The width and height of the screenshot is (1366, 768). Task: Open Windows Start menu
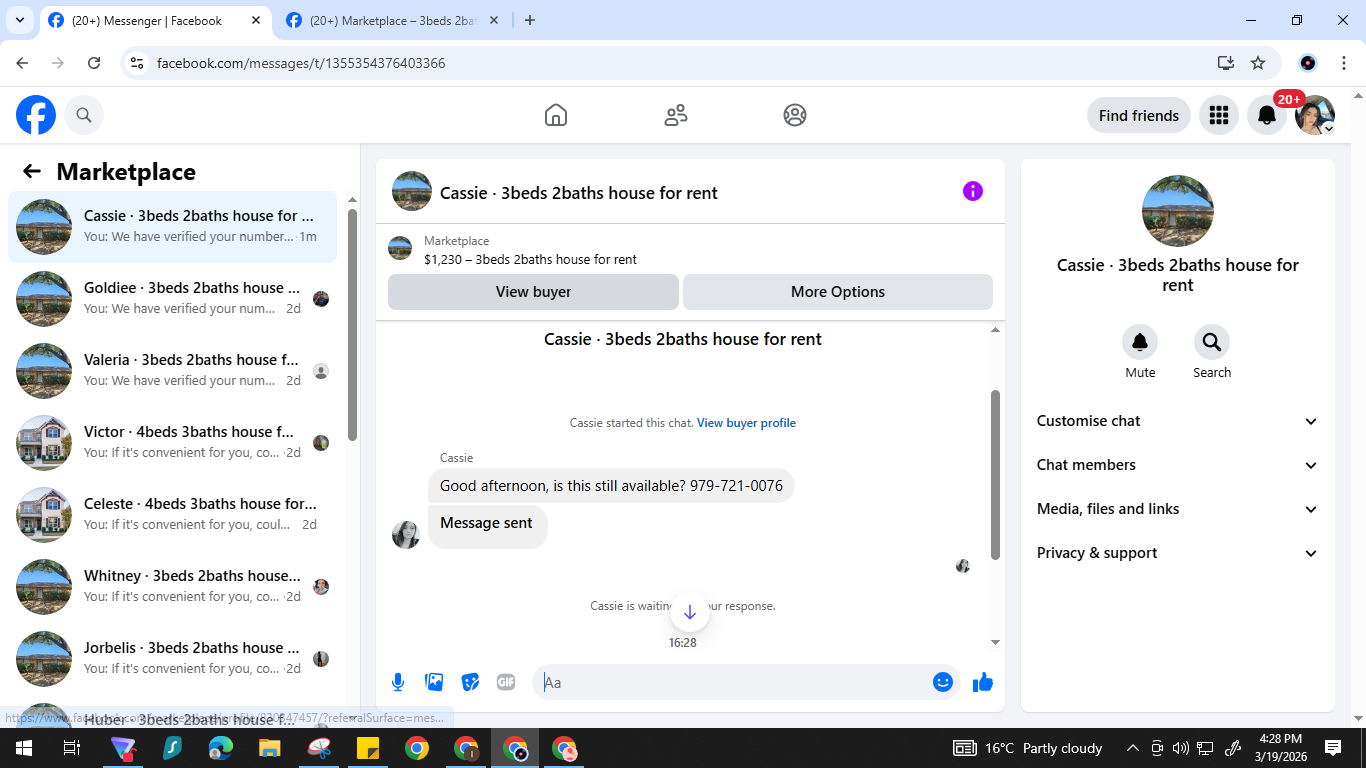pyautogui.click(x=24, y=748)
